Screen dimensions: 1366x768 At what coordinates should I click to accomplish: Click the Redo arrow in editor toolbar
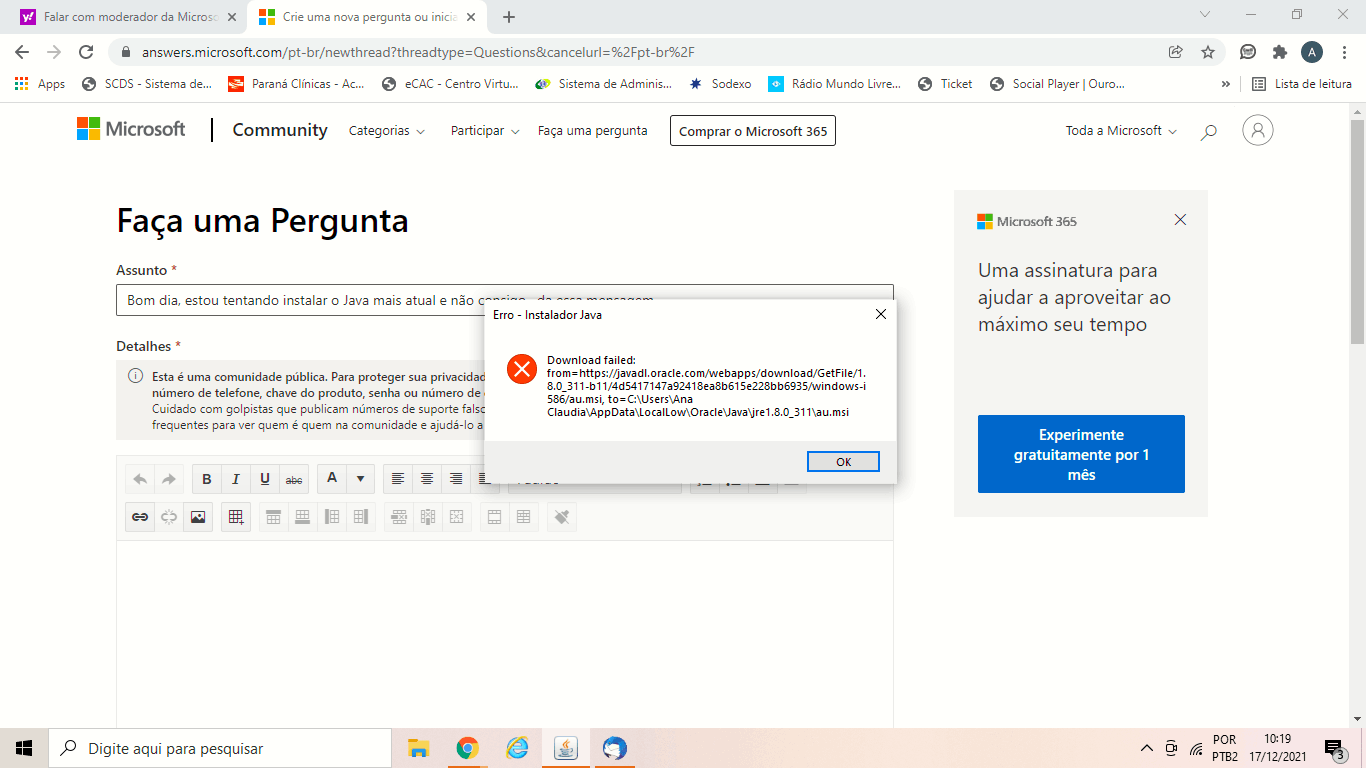(169, 479)
